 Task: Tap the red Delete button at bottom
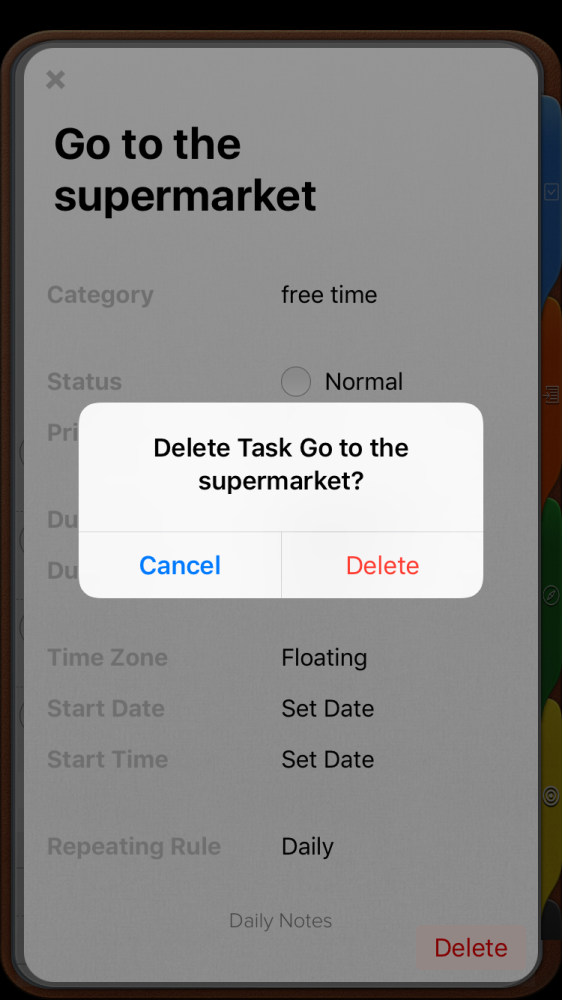coord(471,948)
